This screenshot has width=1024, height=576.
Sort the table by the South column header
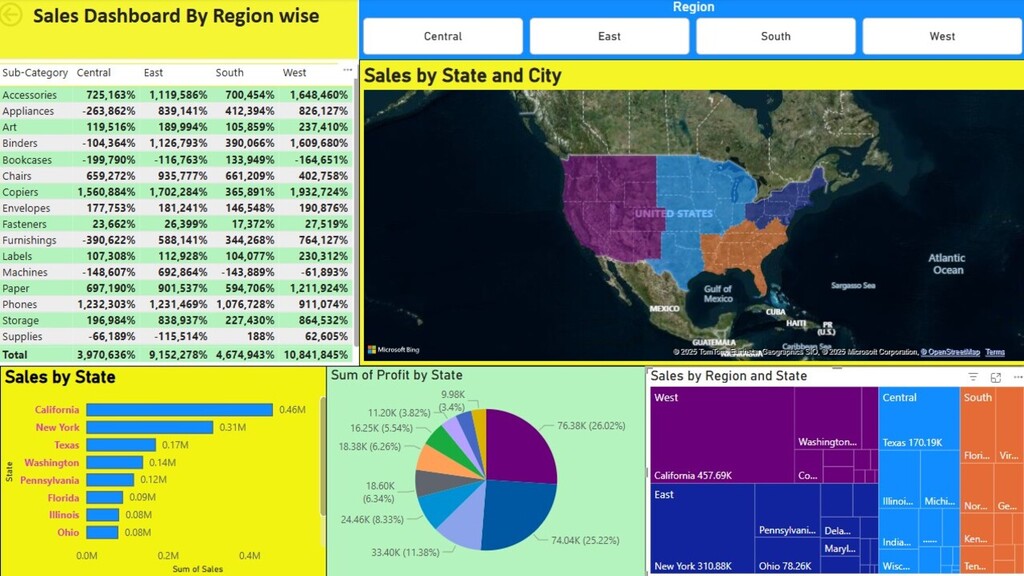pyautogui.click(x=229, y=72)
